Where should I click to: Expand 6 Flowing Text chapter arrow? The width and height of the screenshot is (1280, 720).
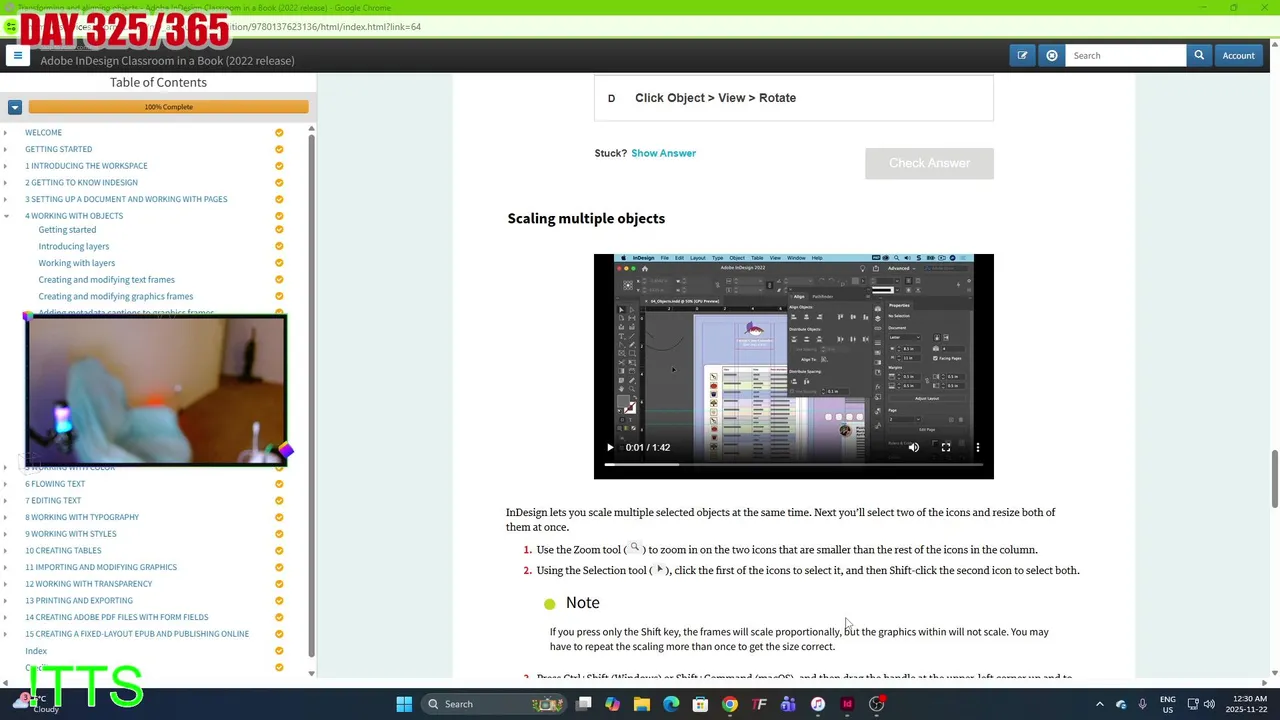(x=6, y=484)
